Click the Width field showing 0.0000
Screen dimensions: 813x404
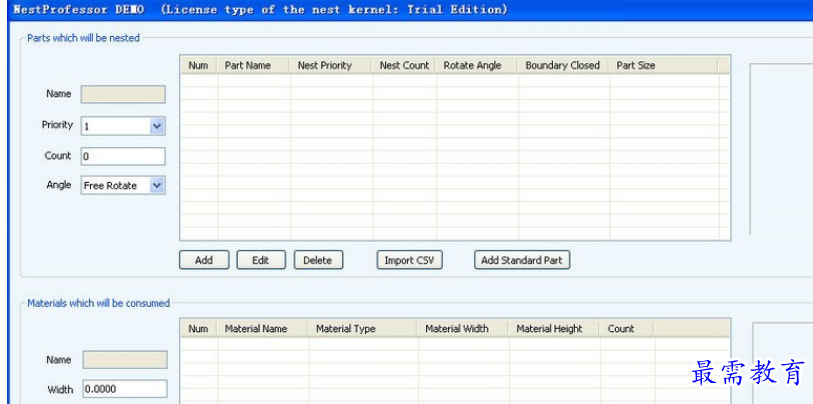pyautogui.click(x=125, y=389)
